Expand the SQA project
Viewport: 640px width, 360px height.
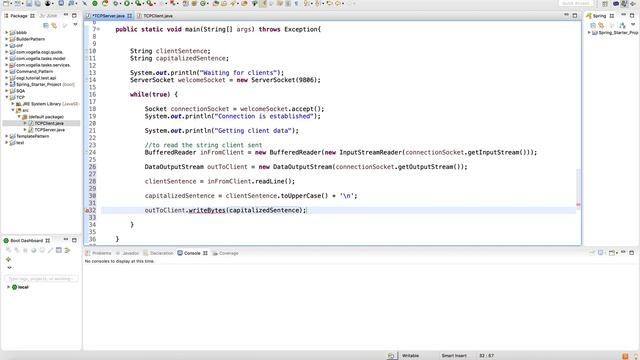point(7,91)
